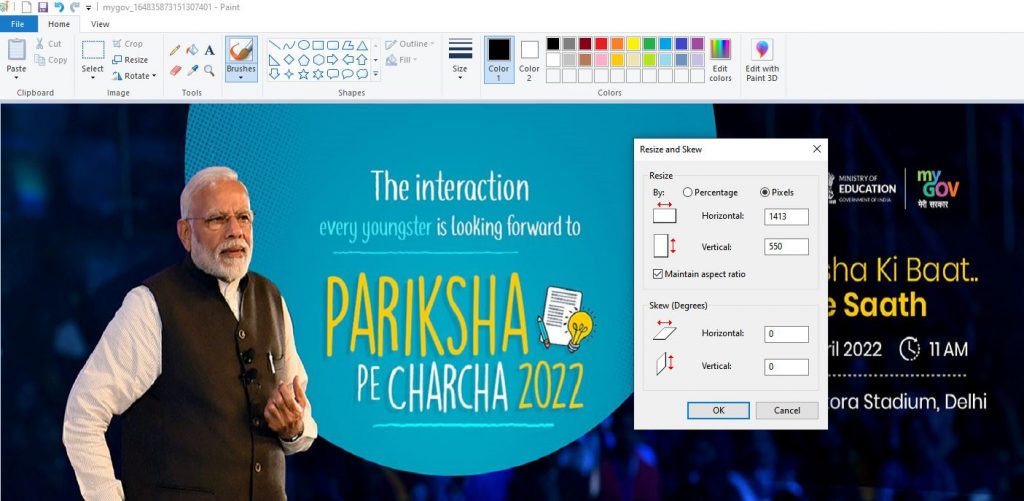Click the Paste clipboard icon
The width and height of the screenshot is (1024, 501).
(x=16, y=50)
